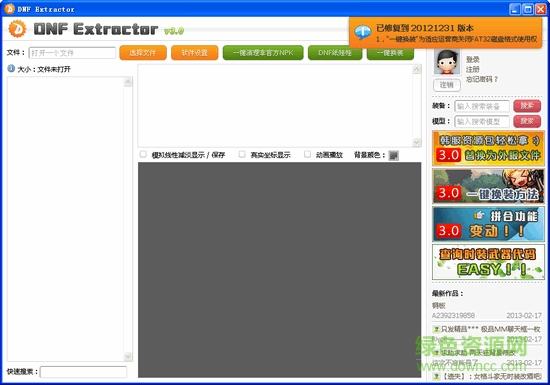Screen dimensions: 550x385
Task: Click the A2392319858 author text
Action: click(453, 316)
